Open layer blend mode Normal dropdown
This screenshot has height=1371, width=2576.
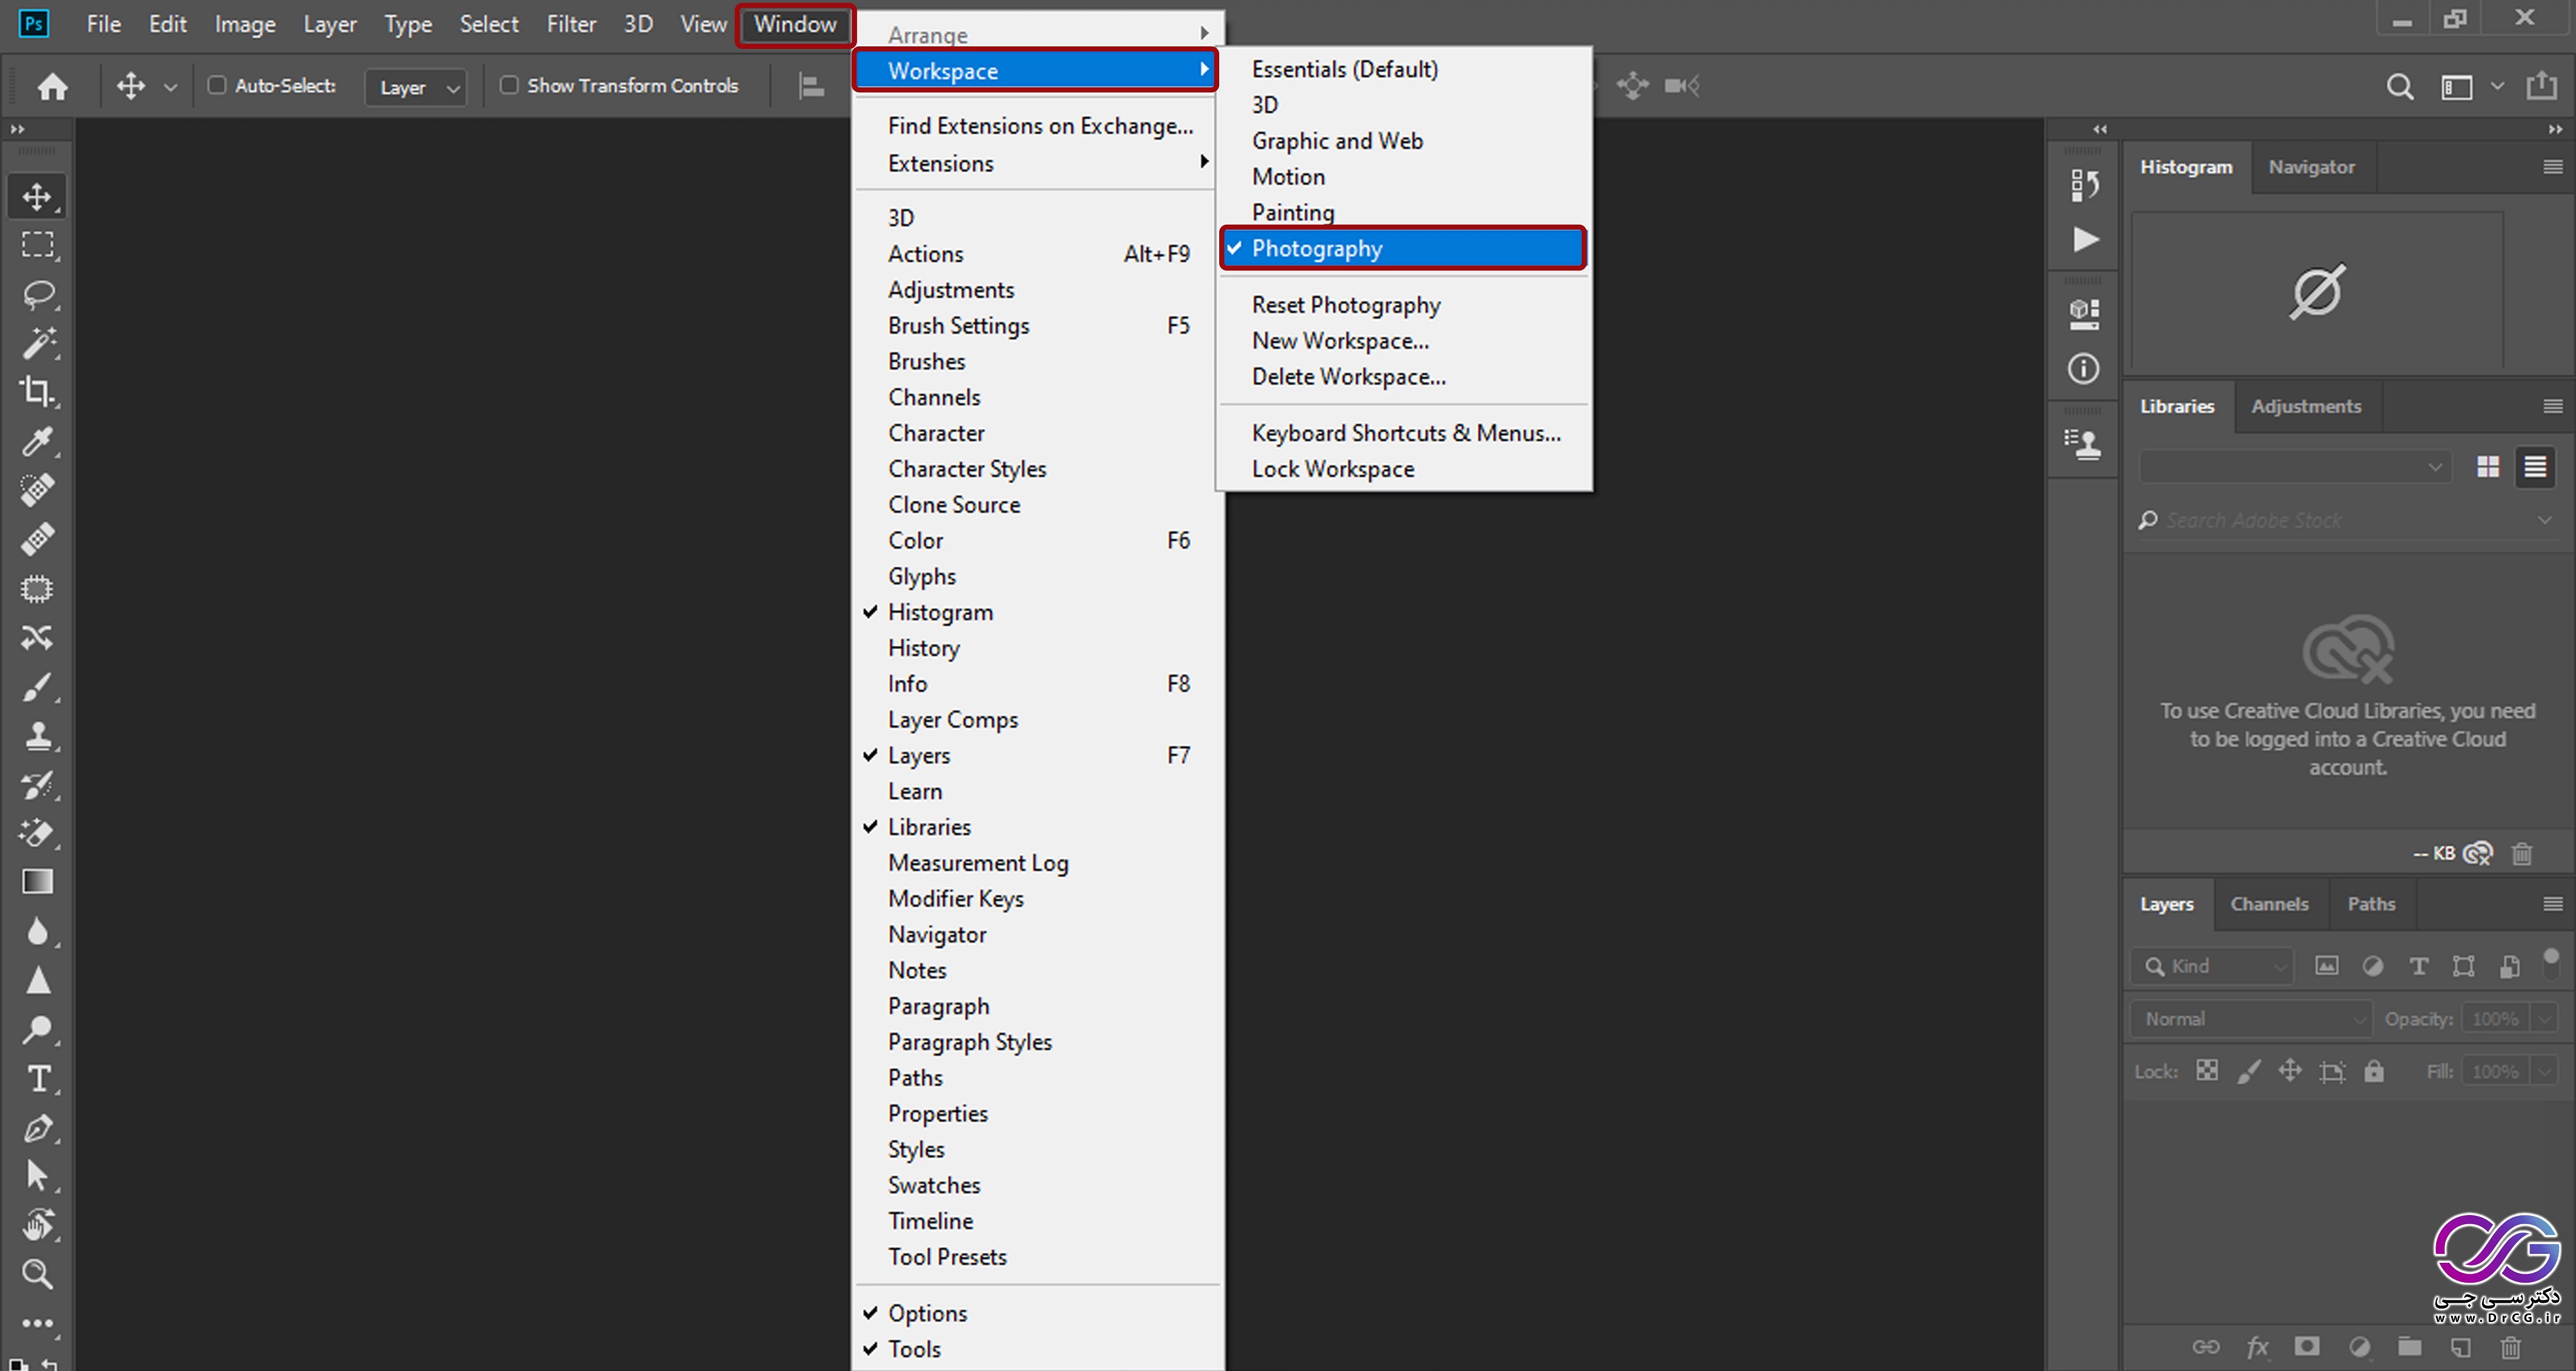pos(2251,1019)
